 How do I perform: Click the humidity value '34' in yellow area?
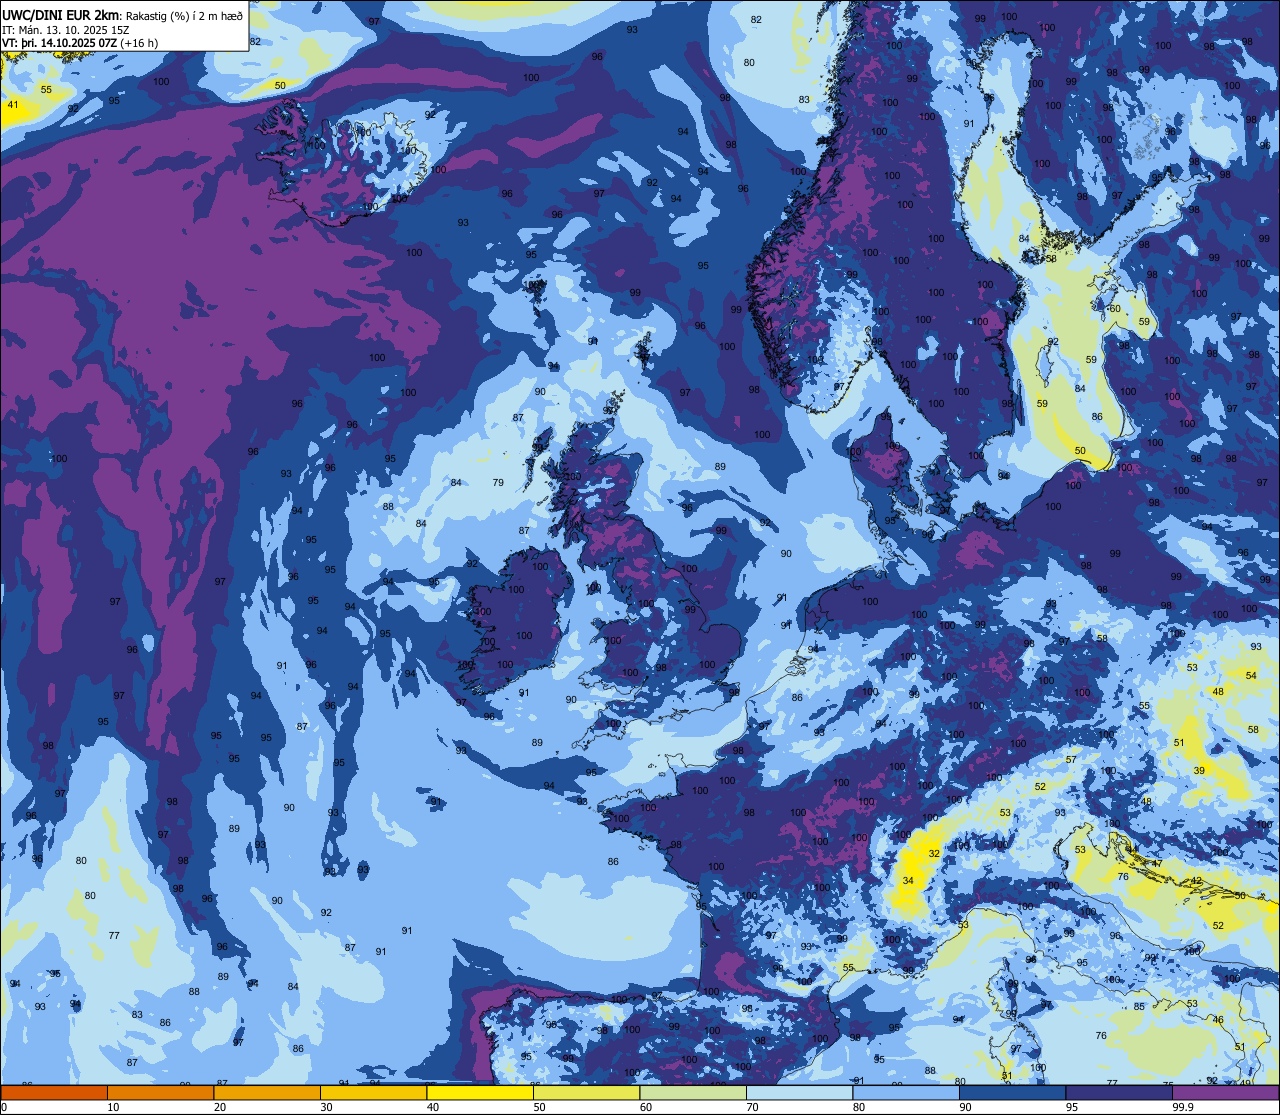[x=908, y=881]
